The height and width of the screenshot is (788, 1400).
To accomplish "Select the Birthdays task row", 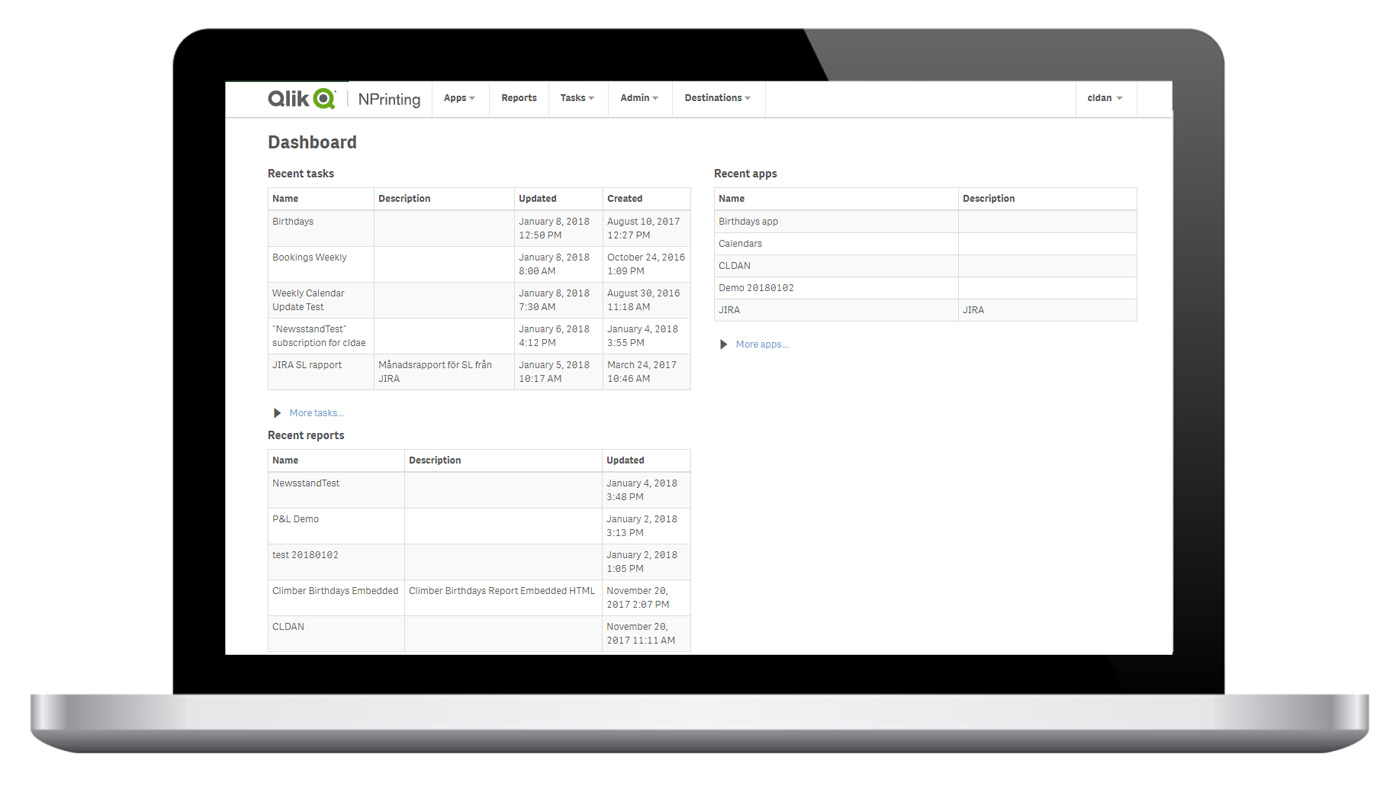I will (x=479, y=229).
